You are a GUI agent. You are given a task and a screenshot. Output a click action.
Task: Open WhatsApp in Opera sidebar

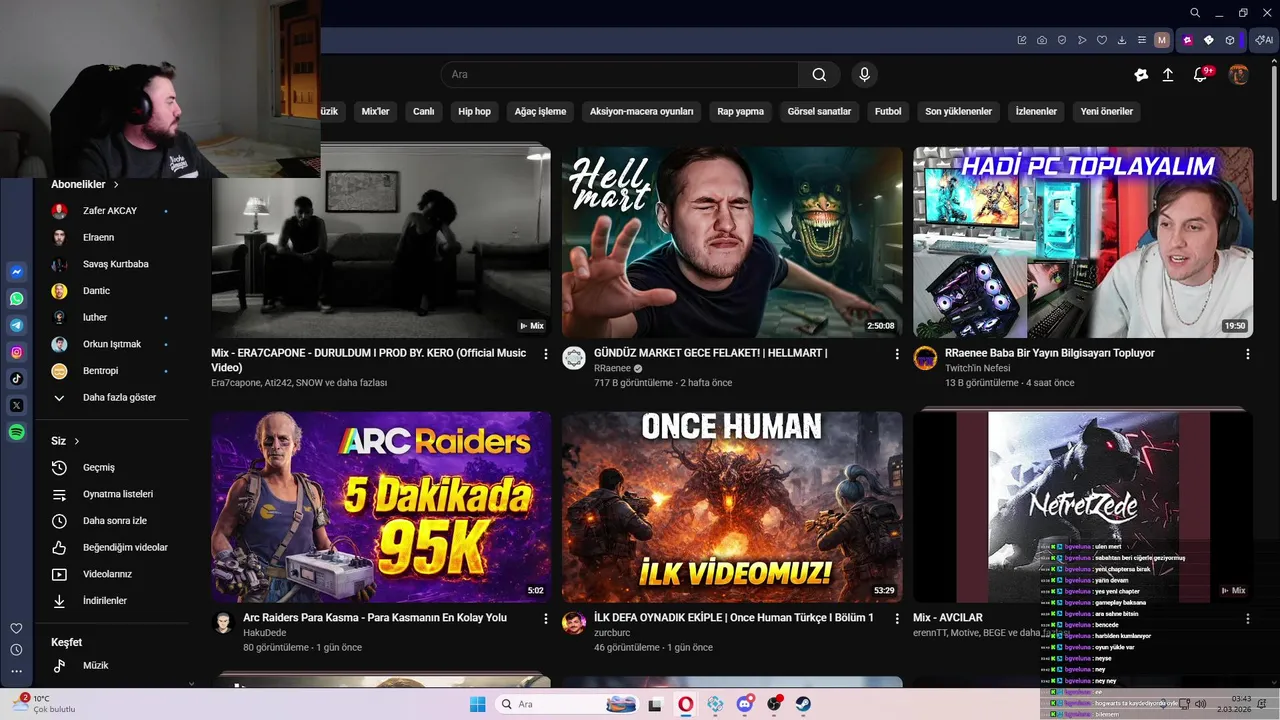point(17,299)
